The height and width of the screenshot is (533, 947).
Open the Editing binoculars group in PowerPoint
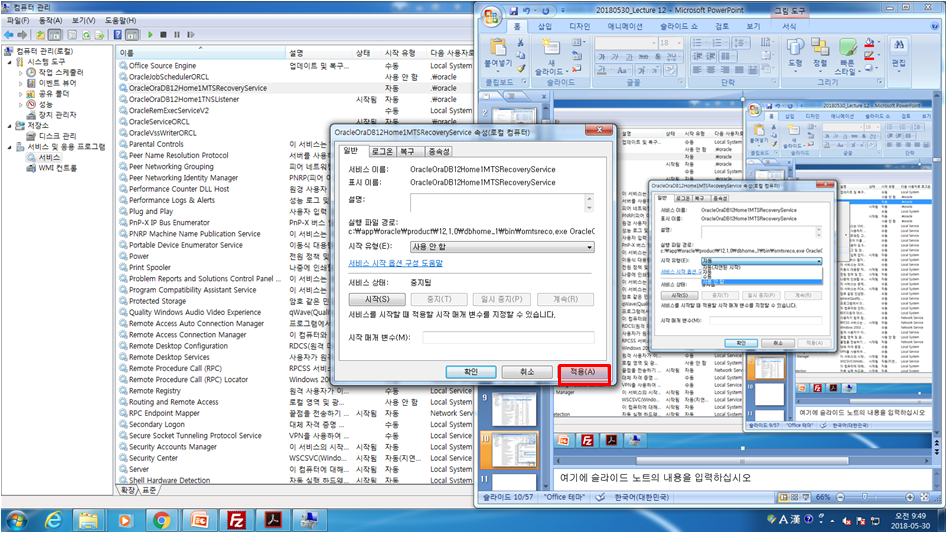point(899,53)
